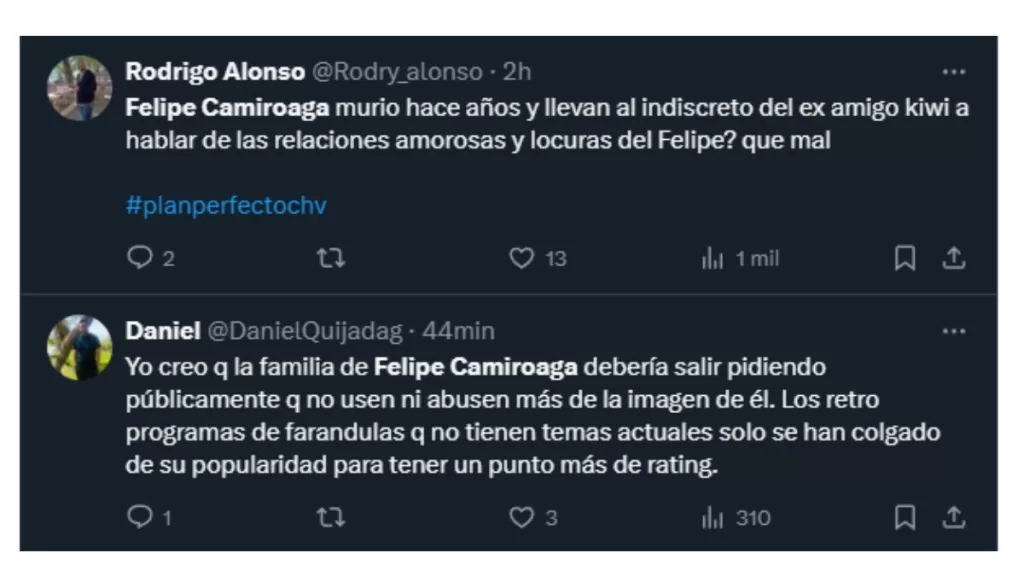View analytics of Daniel's tweet
Viewport: 1024px width, 576px height.
pyautogui.click(x=713, y=516)
